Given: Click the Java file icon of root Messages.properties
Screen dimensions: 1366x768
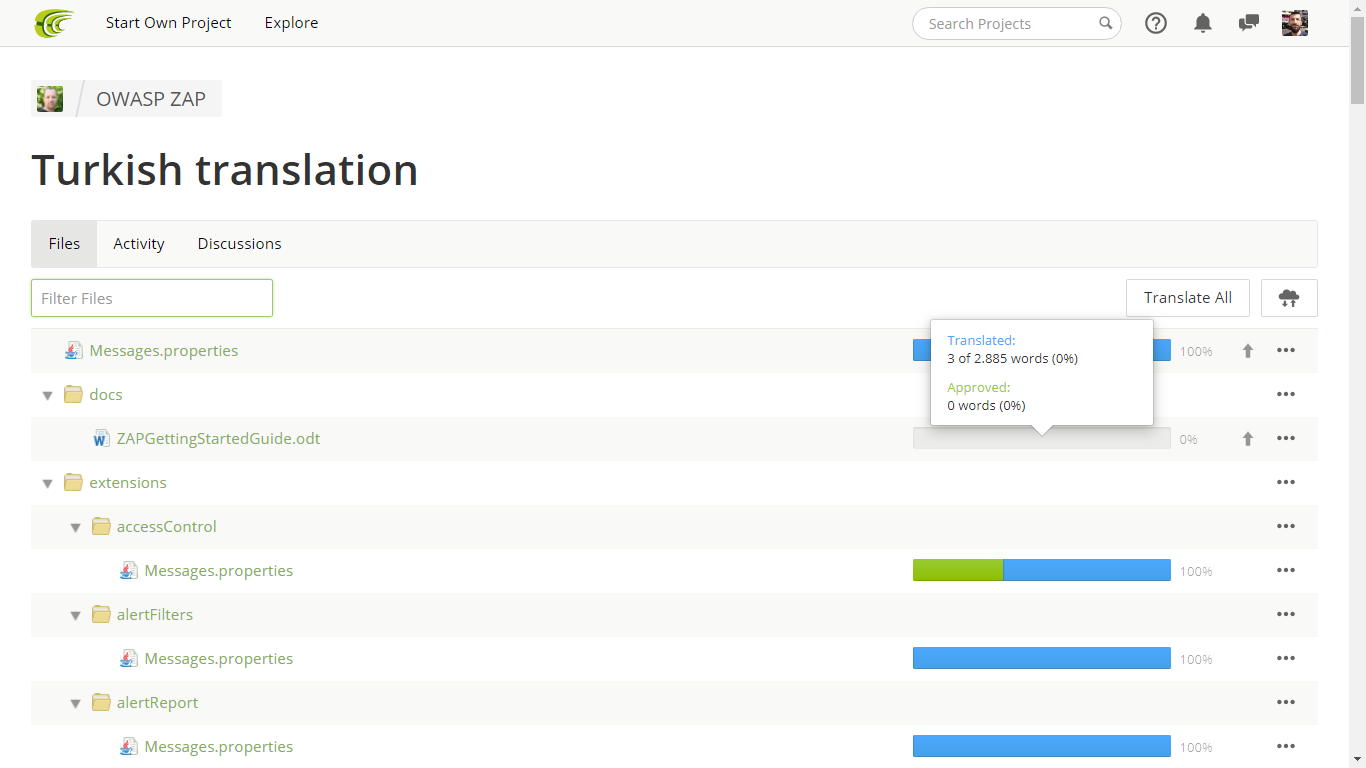Looking at the screenshot, I should 73,350.
